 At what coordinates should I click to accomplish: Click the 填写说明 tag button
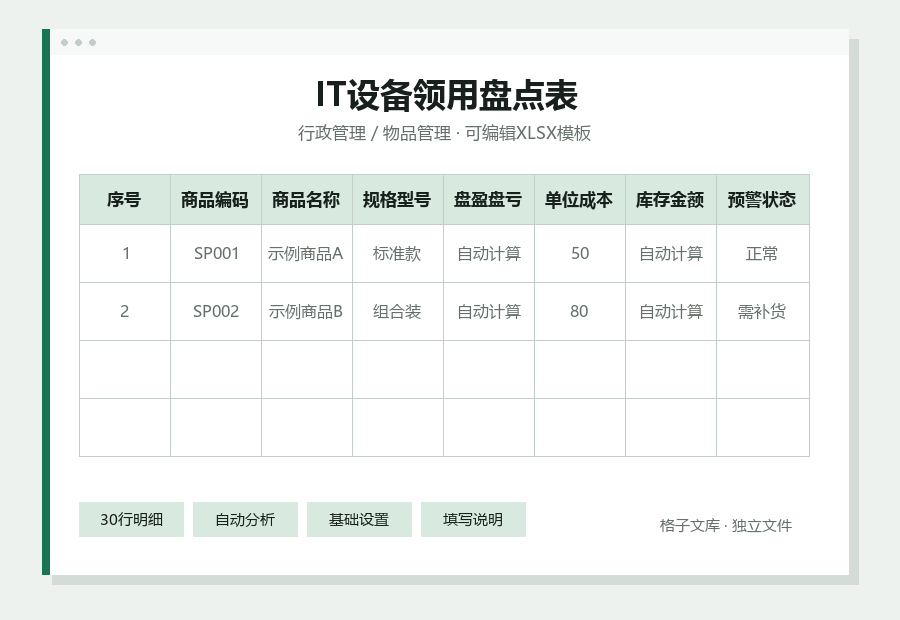pos(473,520)
